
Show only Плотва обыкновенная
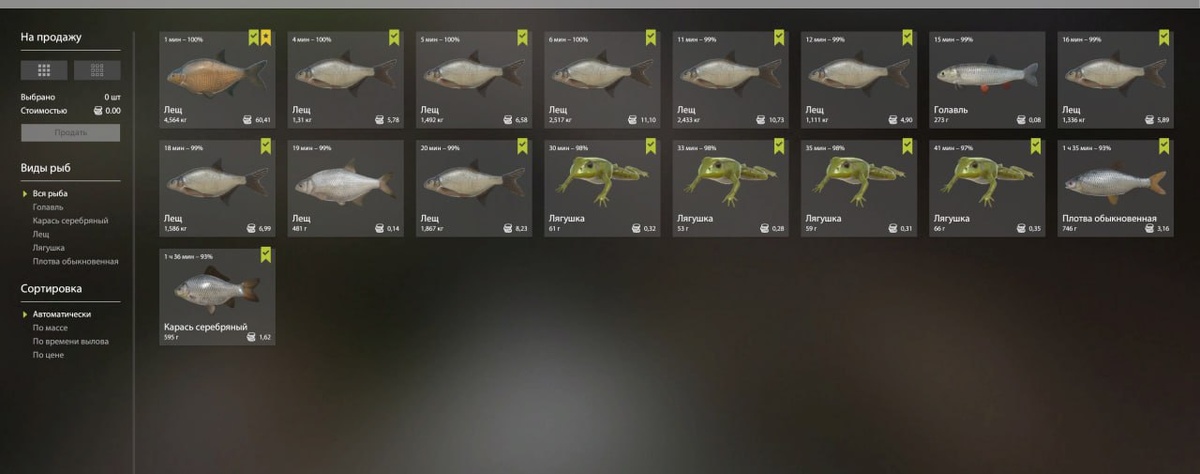click(76, 261)
